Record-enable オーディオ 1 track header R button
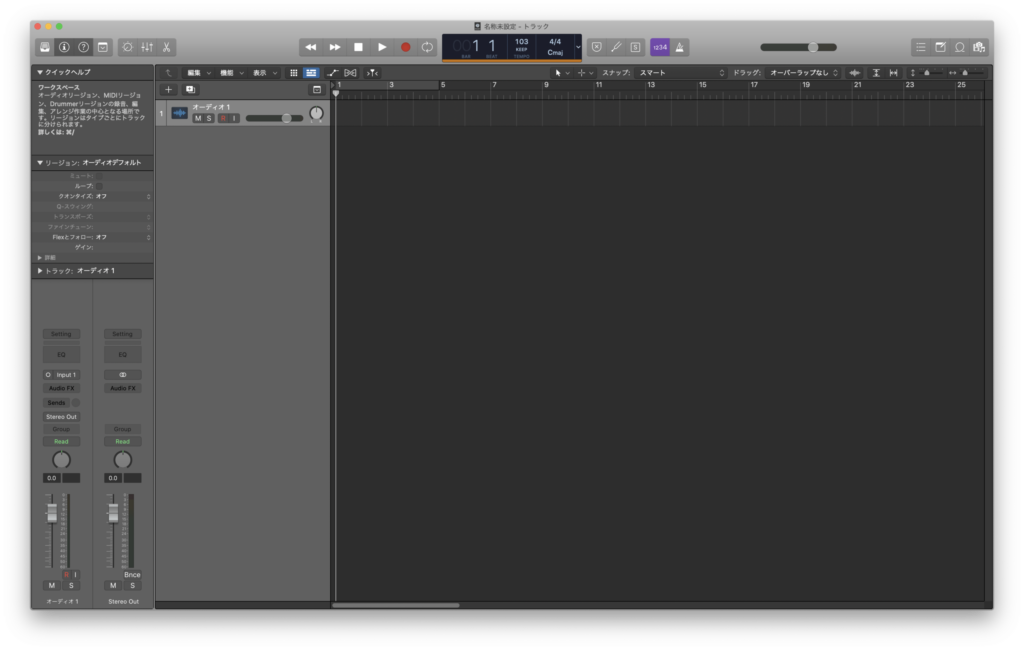 (223, 118)
